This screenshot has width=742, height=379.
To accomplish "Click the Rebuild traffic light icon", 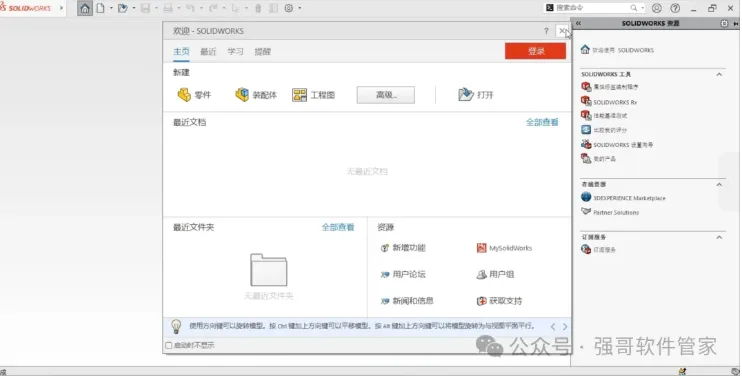I will (258, 8).
